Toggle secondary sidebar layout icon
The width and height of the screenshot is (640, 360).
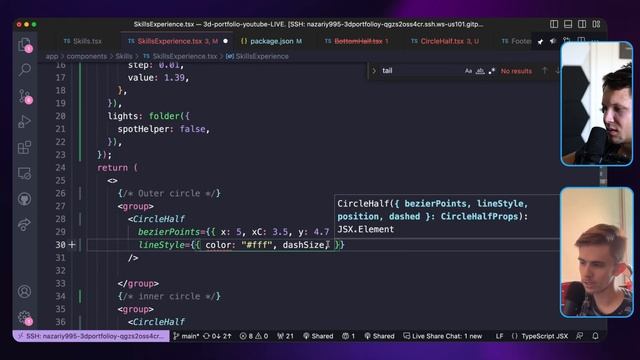pyautogui.click(x=582, y=24)
